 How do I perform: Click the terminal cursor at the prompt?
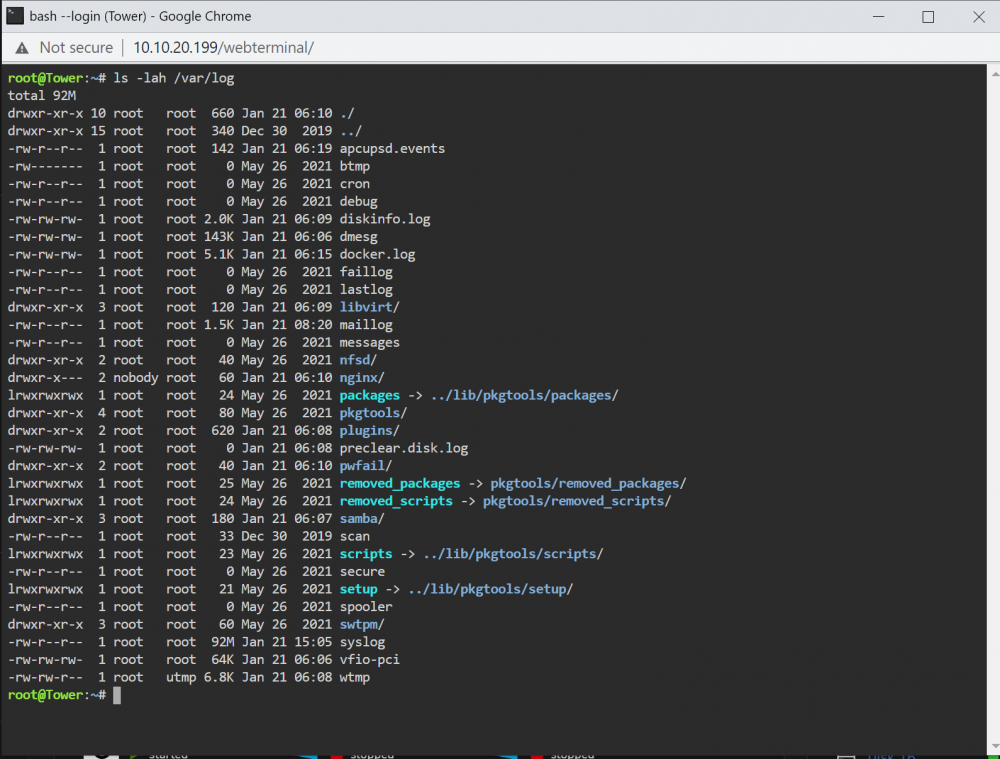click(117, 695)
